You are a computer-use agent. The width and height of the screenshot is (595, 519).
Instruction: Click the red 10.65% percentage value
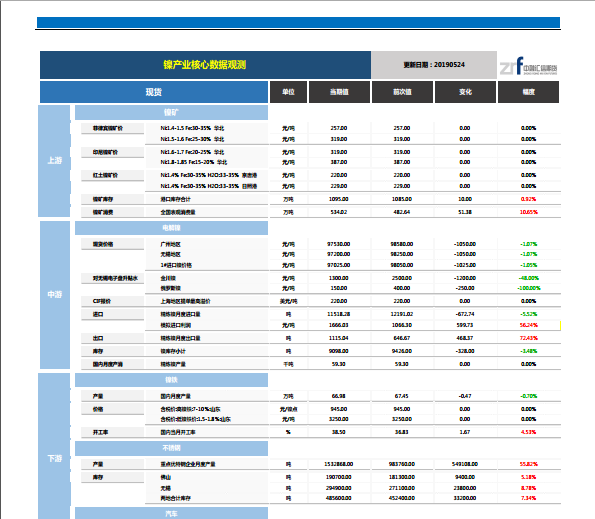click(x=529, y=212)
